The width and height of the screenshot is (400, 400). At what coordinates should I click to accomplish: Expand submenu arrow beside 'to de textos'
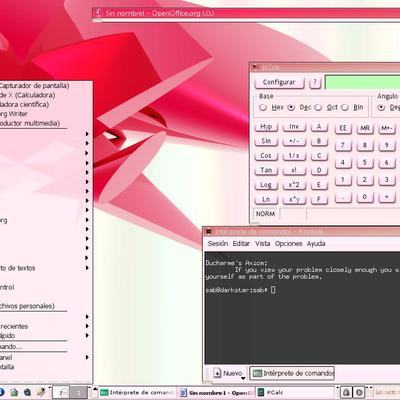tap(87, 268)
